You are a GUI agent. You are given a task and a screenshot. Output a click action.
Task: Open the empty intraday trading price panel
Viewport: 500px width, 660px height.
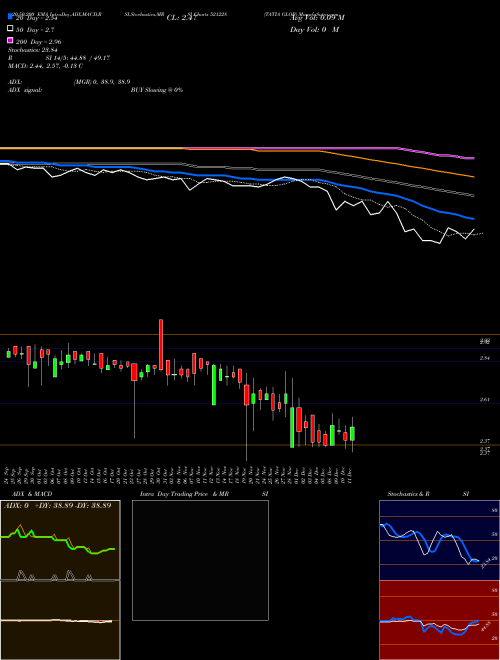pos(200,560)
